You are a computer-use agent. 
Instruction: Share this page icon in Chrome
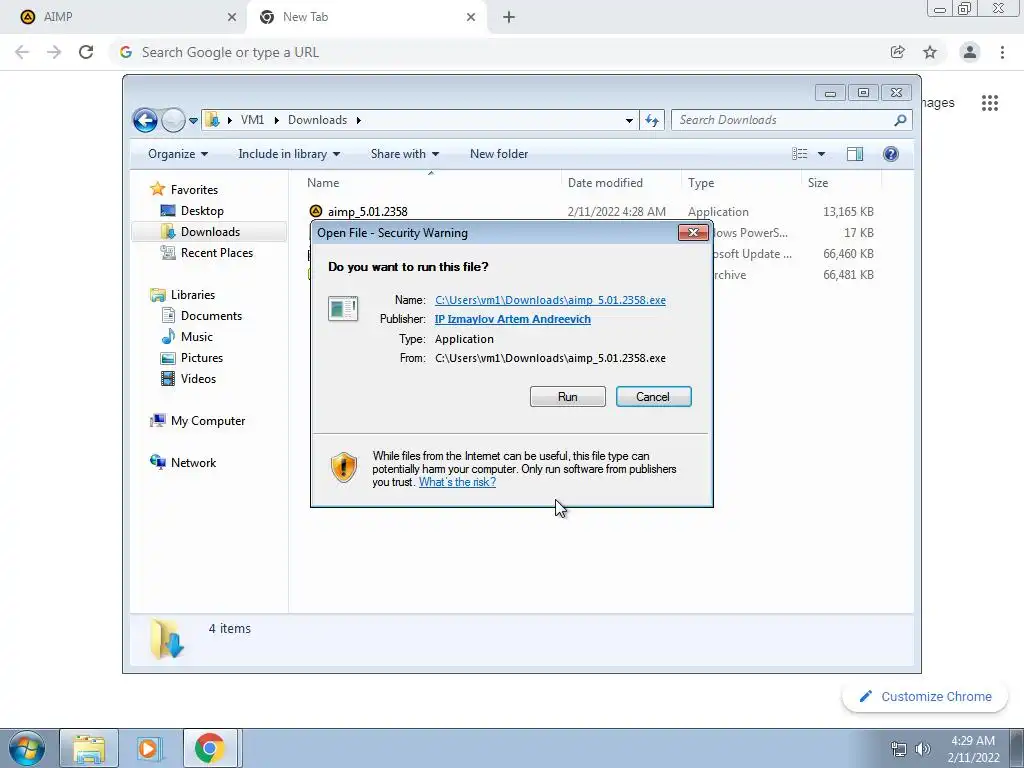point(898,52)
